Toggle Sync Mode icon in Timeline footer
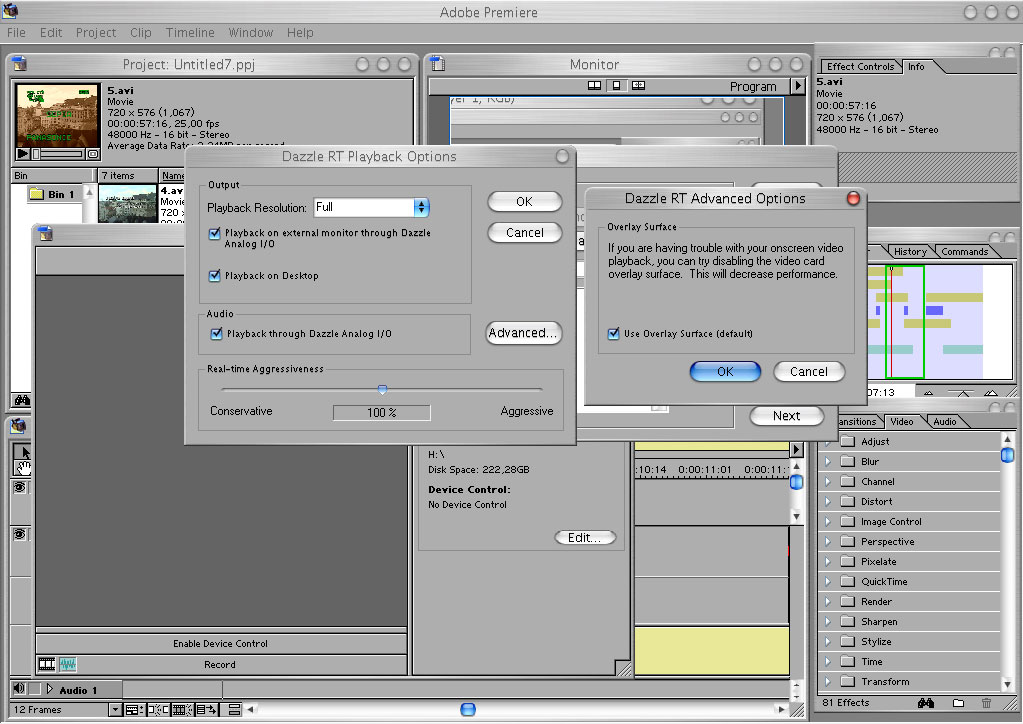 pos(234,710)
